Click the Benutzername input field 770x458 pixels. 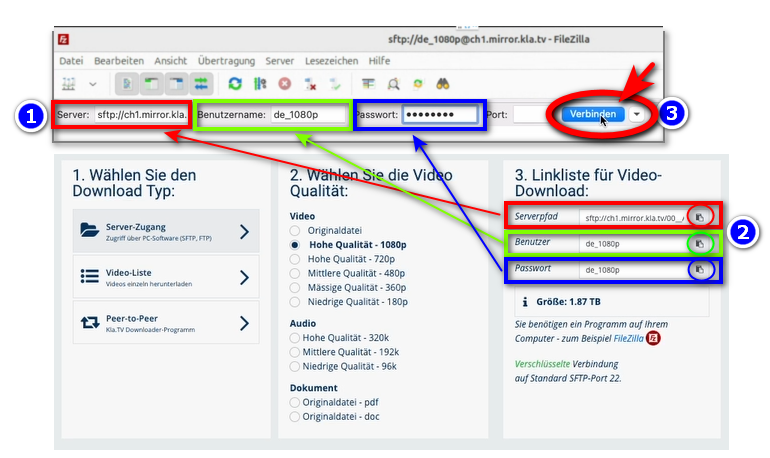pos(308,115)
